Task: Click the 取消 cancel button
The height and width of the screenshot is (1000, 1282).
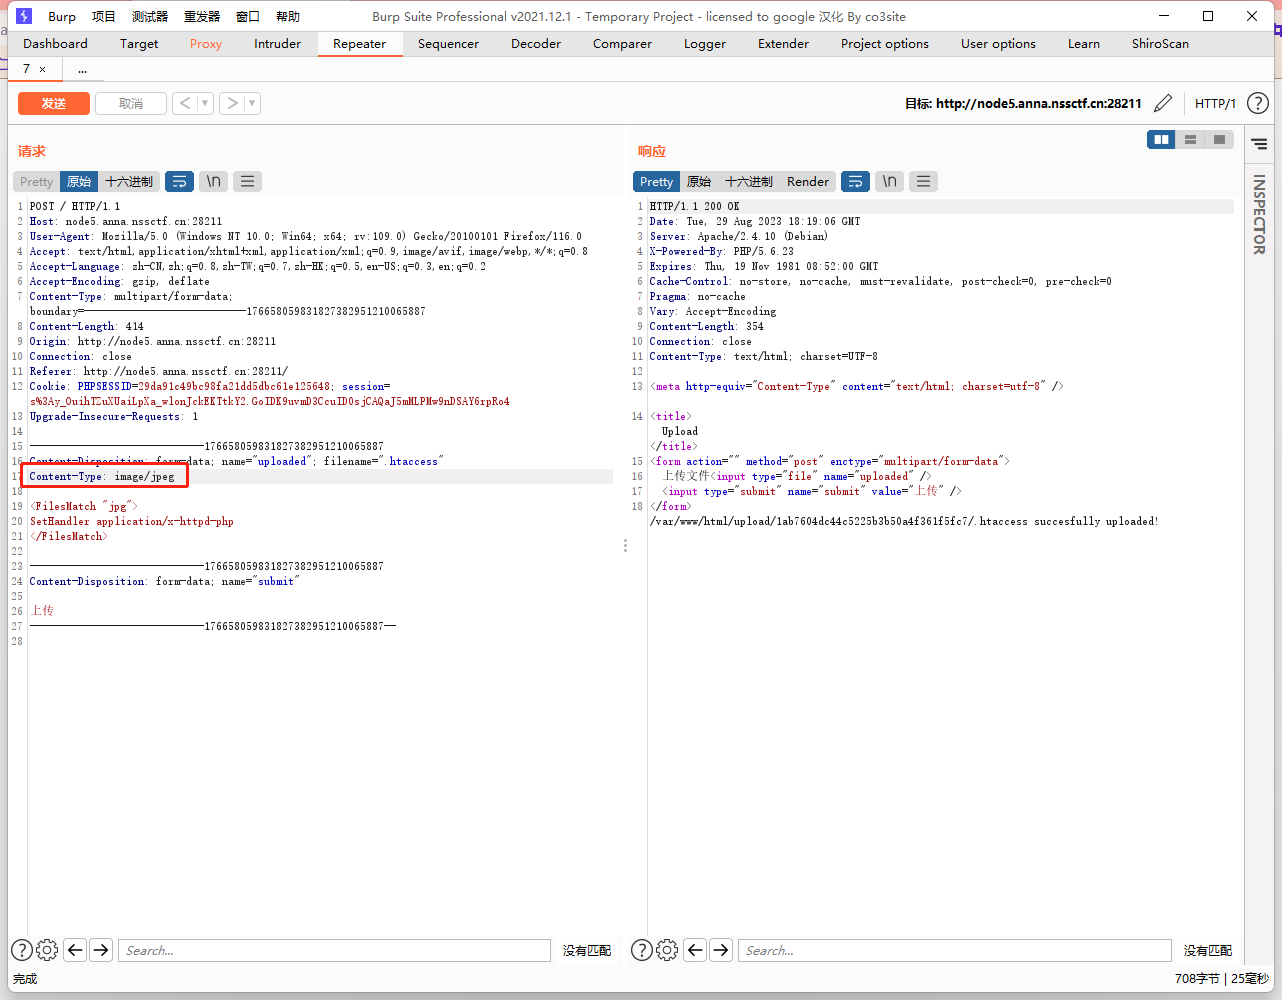Action: 131,103
